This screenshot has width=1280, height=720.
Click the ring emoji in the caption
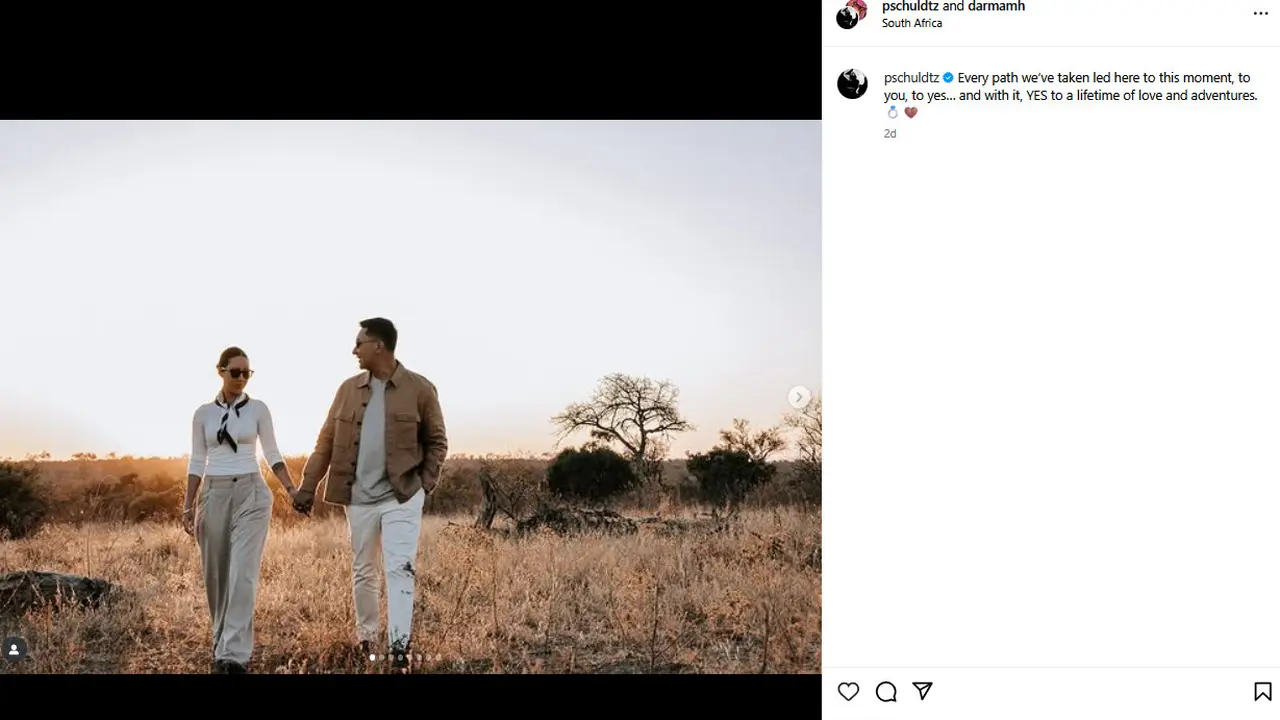coord(893,113)
